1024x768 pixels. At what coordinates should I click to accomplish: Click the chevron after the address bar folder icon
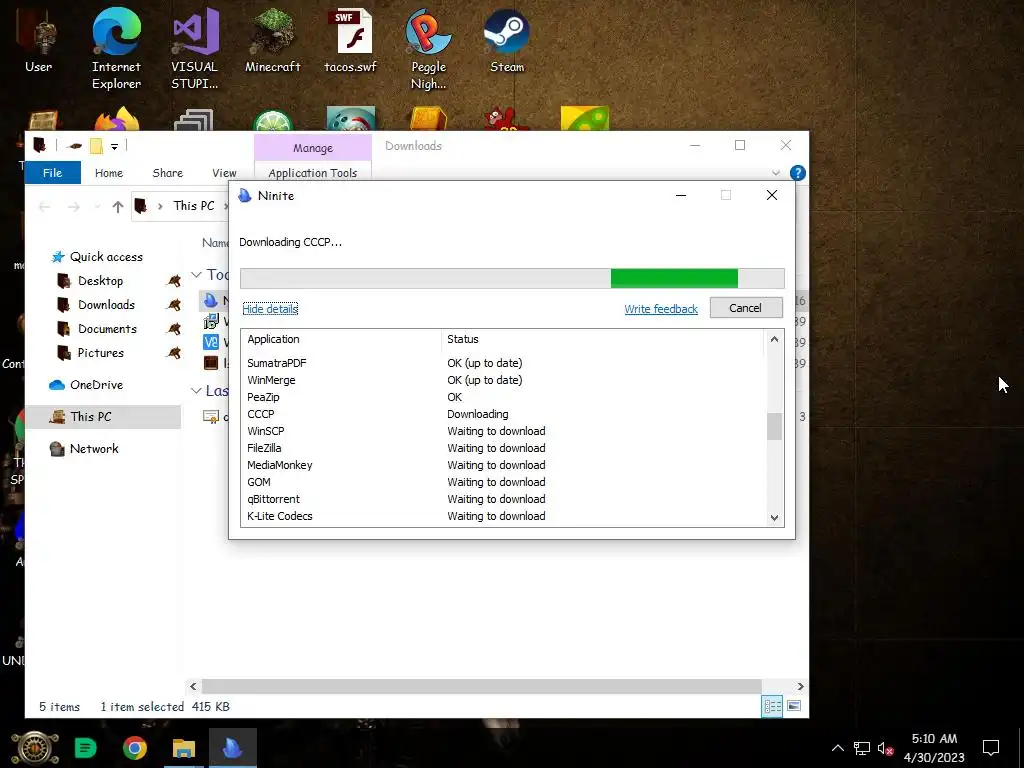pos(160,206)
